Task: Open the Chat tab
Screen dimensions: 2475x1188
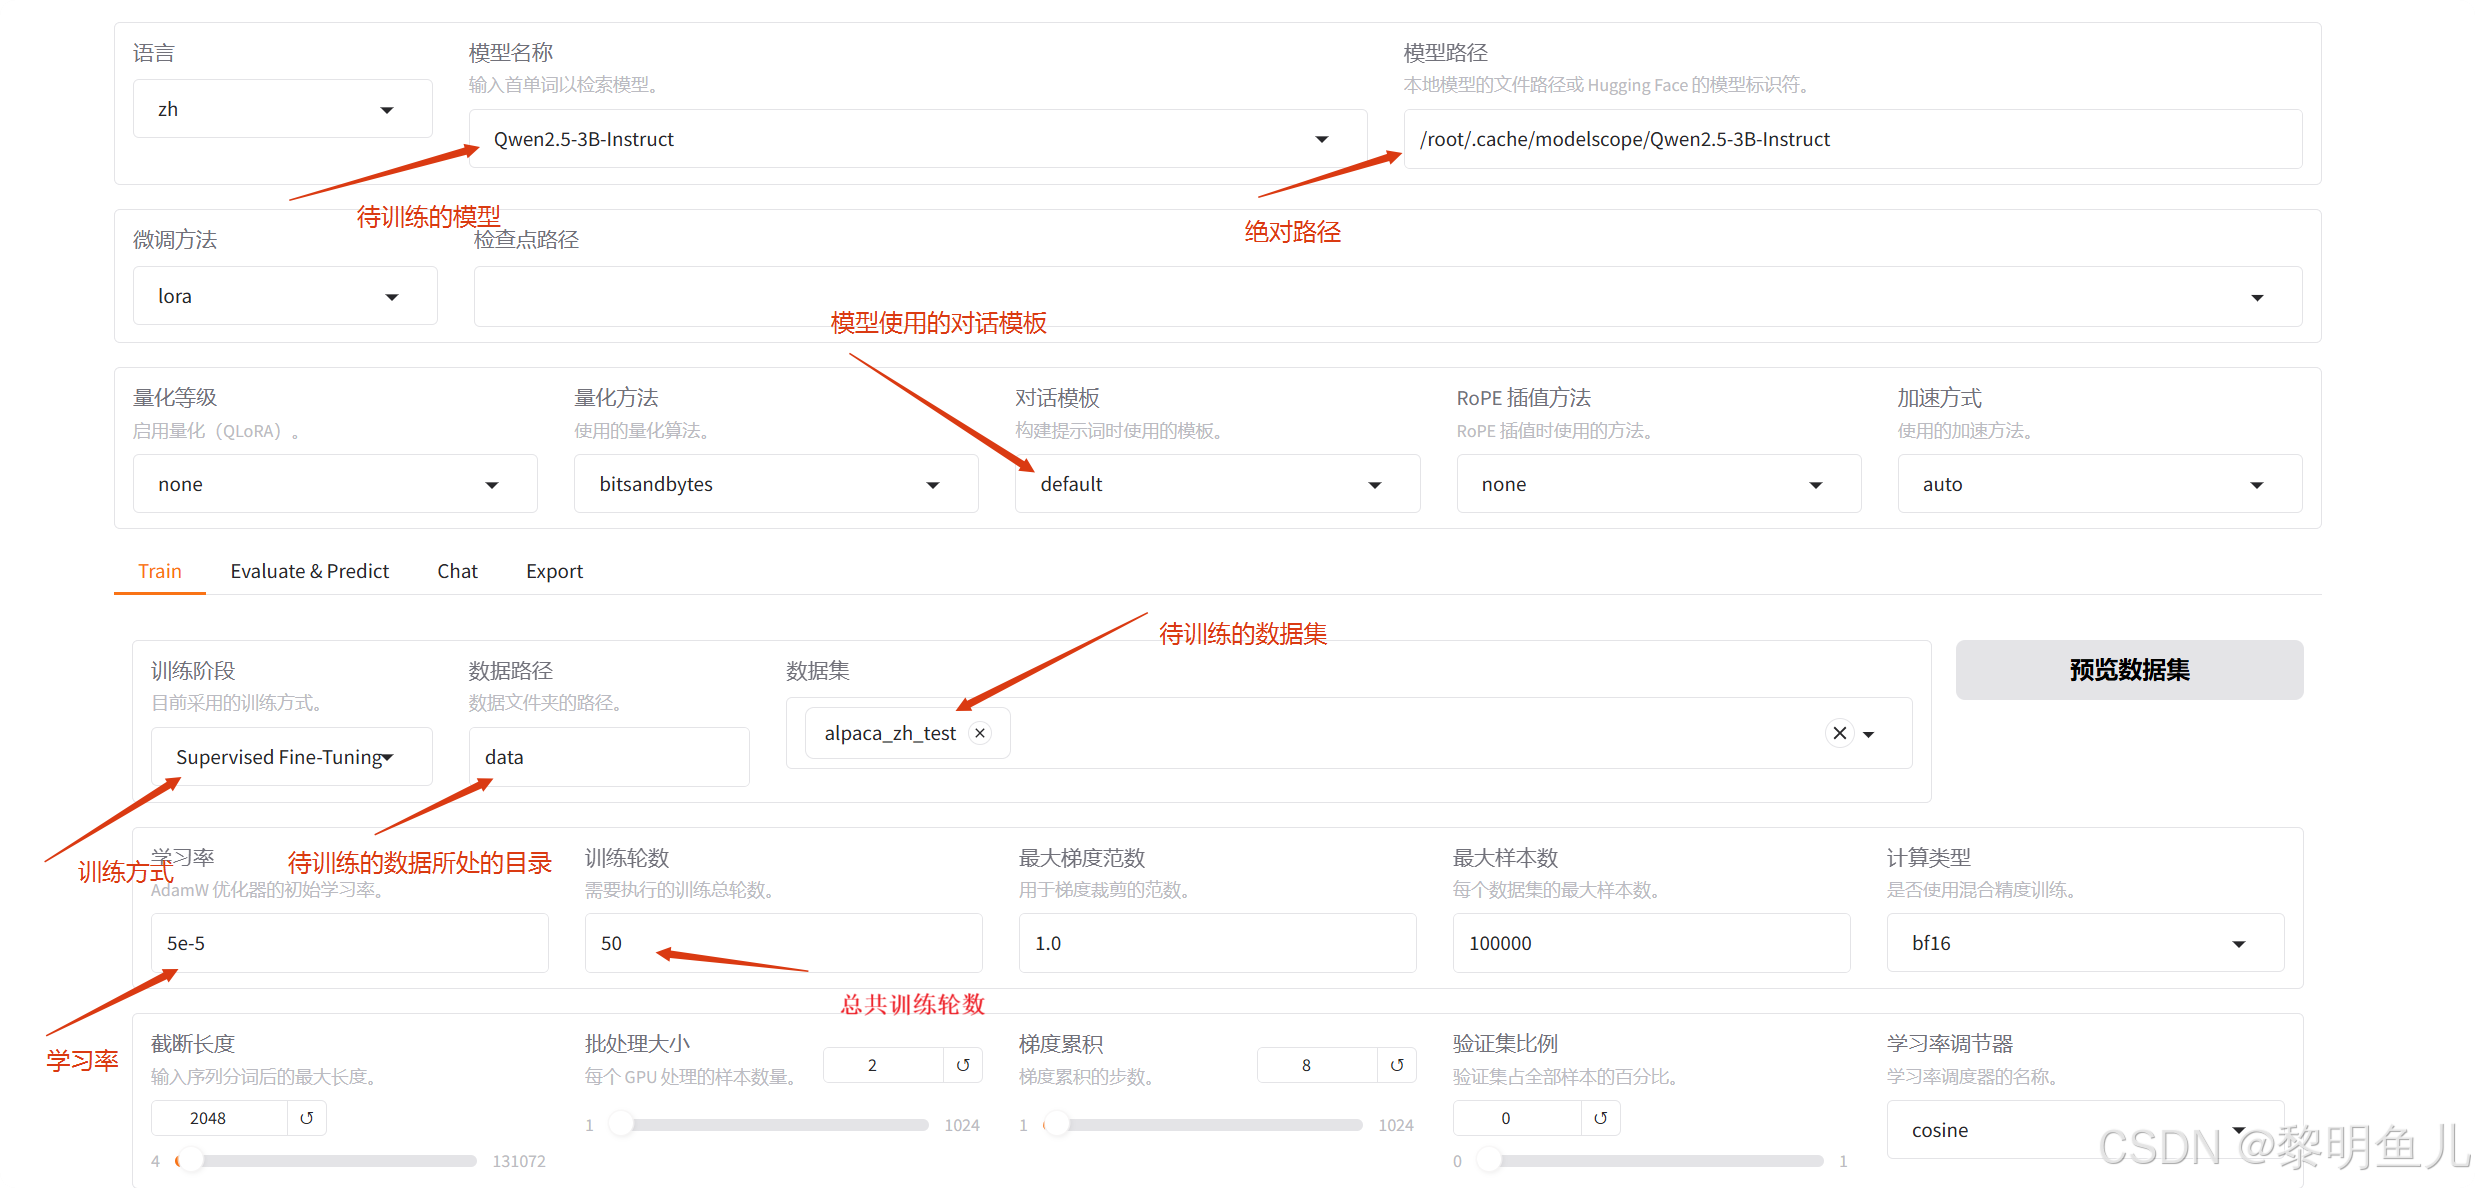Action: click(457, 571)
